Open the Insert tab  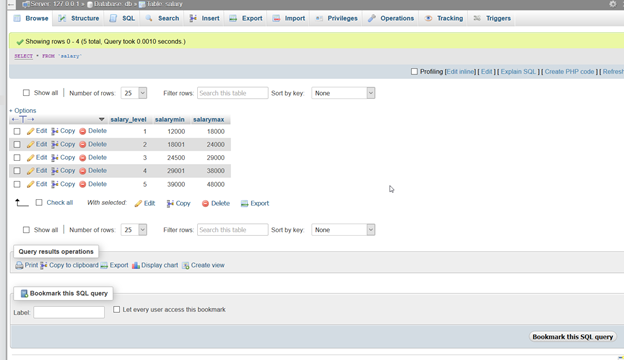coord(205,18)
